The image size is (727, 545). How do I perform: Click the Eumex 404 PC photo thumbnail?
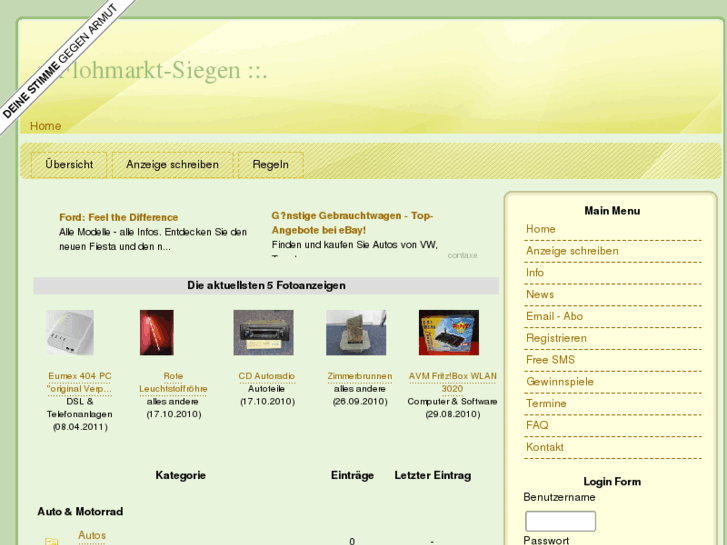point(70,333)
